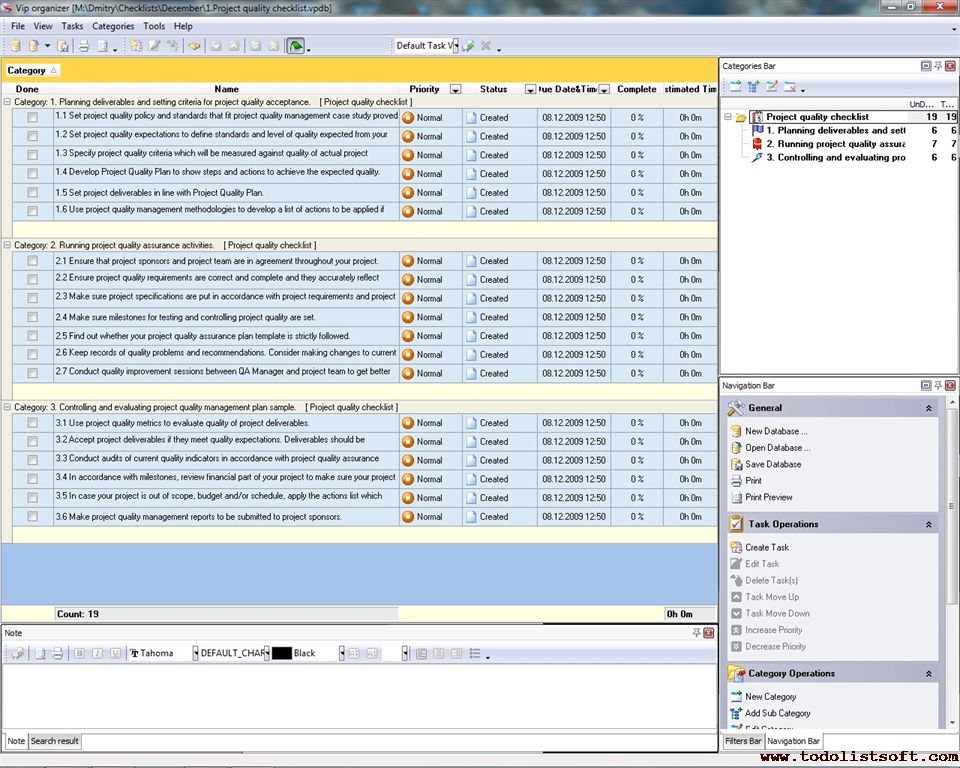This screenshot has width=960, height=768.
Task: Collapse Category 3 Controlling and evaluating group
Action: [x=7, y=407]
